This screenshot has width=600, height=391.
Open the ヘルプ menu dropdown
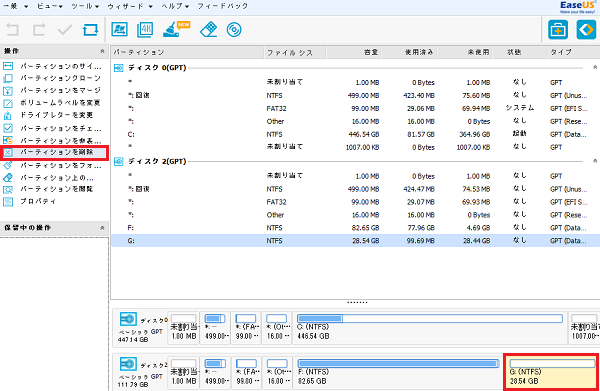pos(175,6)
